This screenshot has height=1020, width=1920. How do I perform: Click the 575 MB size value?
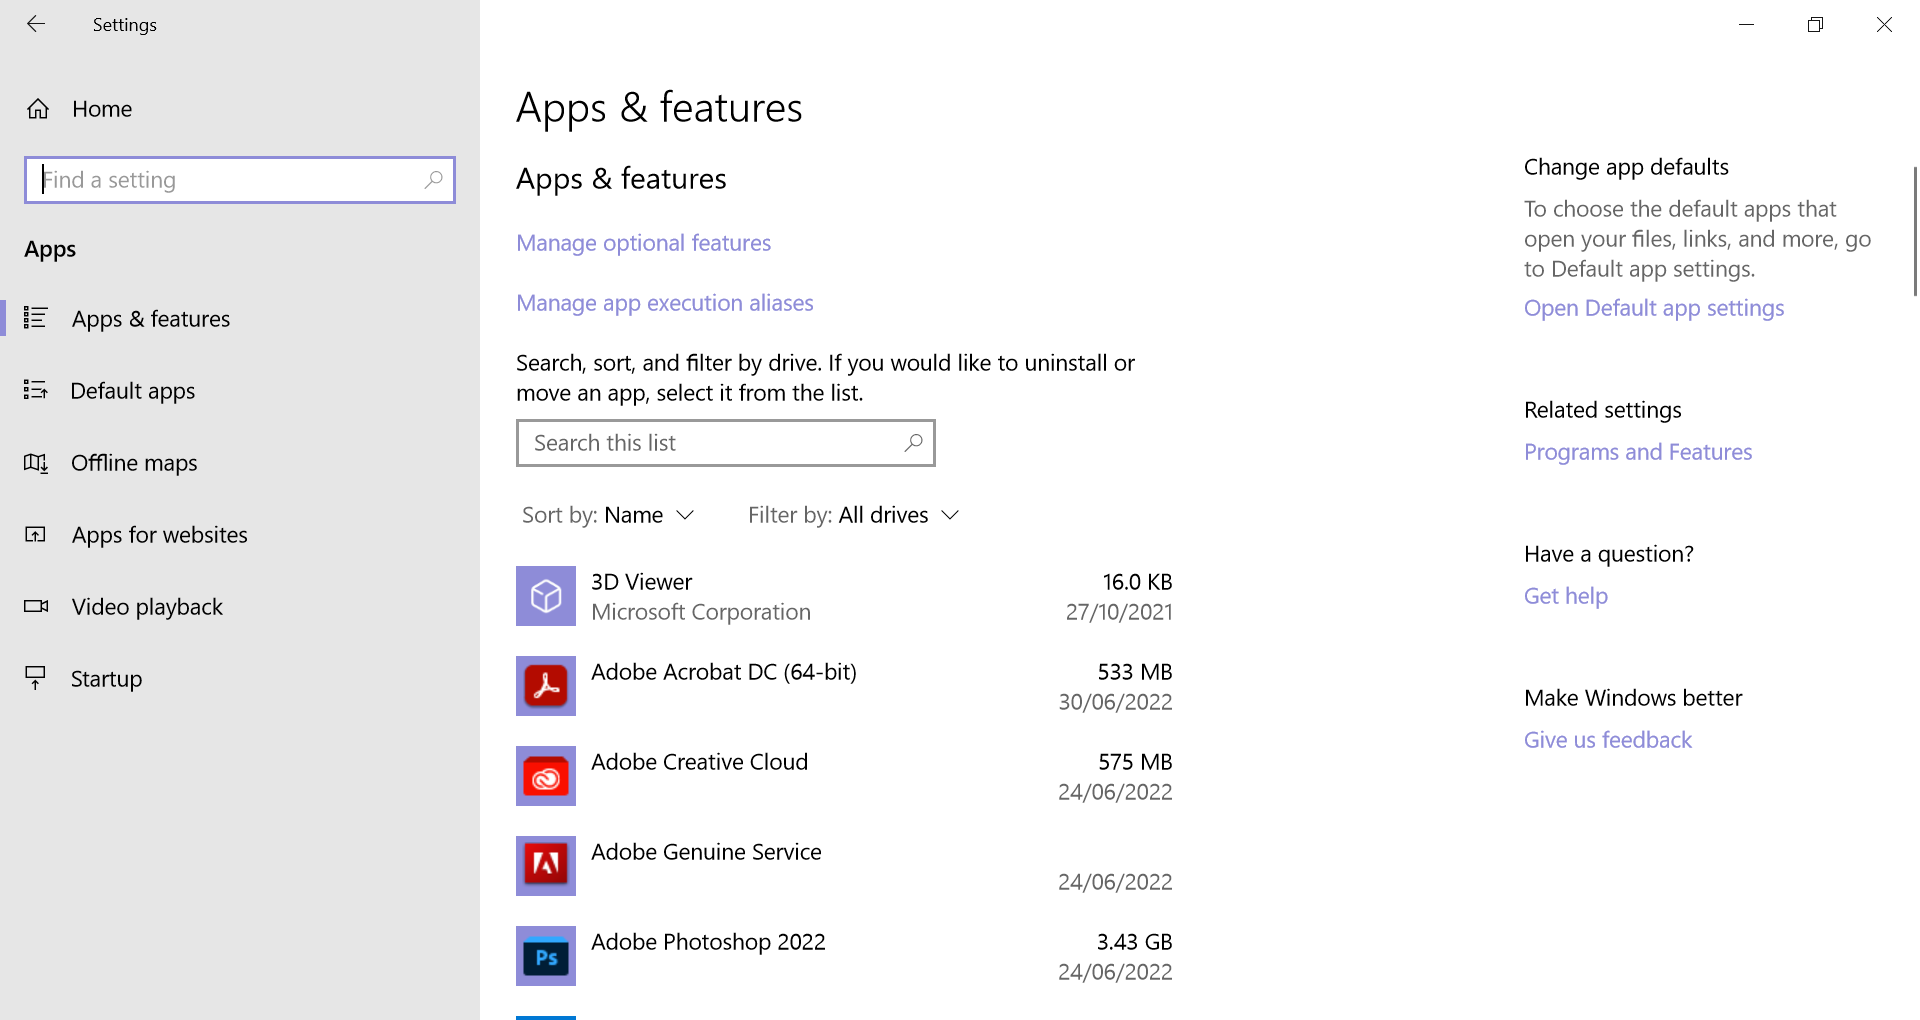click(x=1135, y=762)
